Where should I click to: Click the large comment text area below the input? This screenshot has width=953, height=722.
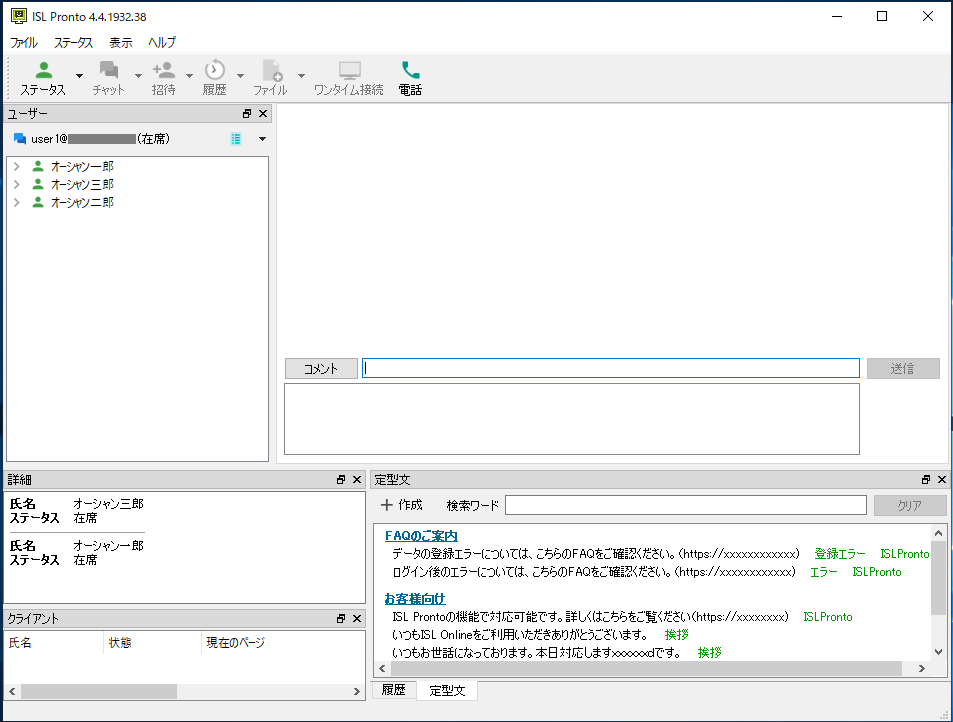tap(572, 419)
